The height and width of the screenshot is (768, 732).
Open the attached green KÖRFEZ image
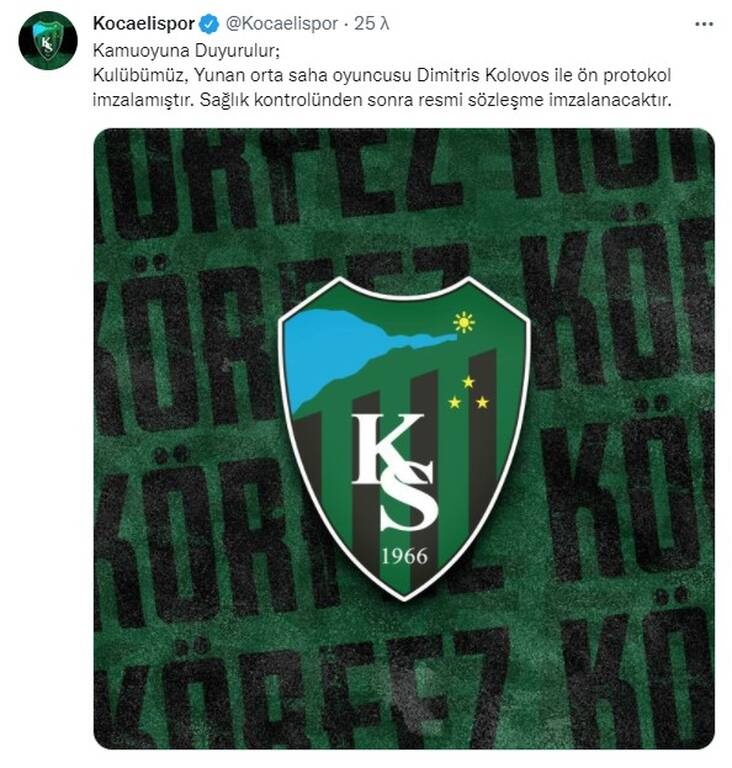(404, 438)
